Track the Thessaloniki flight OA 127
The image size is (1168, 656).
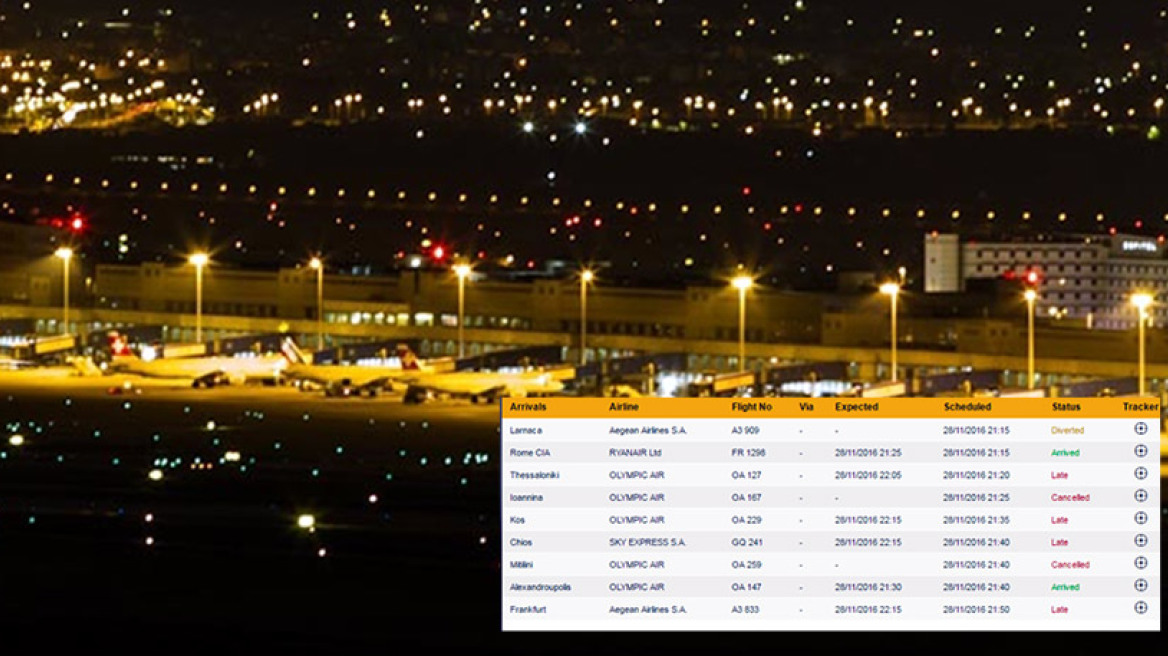[1140, 474]
